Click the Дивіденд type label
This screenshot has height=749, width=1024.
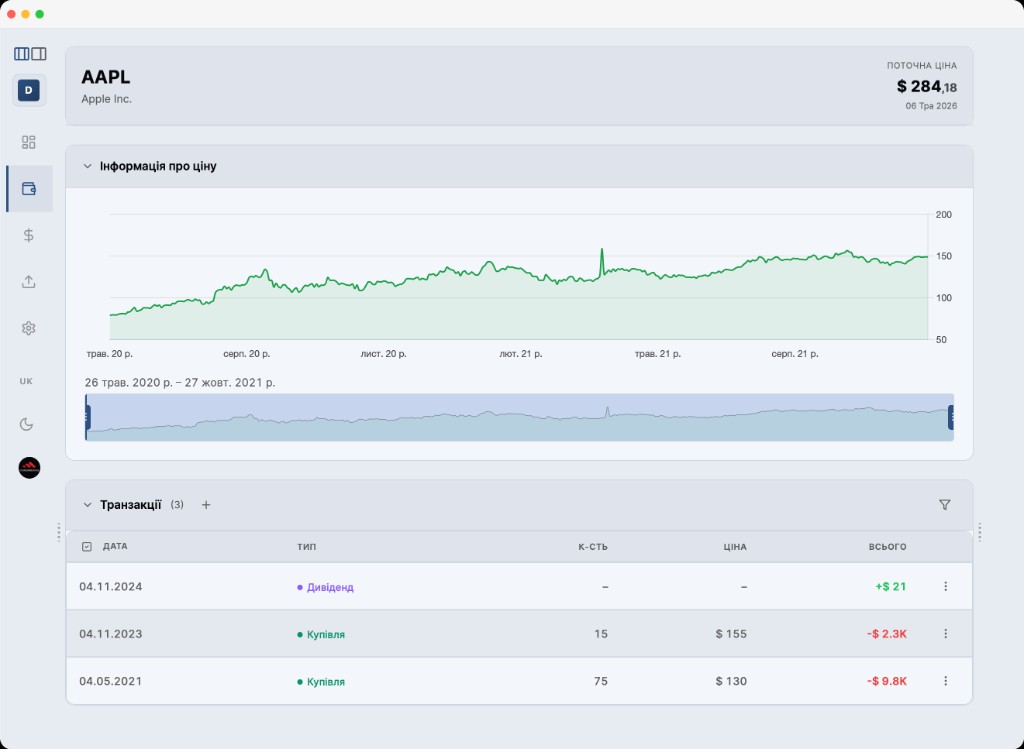(x=330, y=587)
